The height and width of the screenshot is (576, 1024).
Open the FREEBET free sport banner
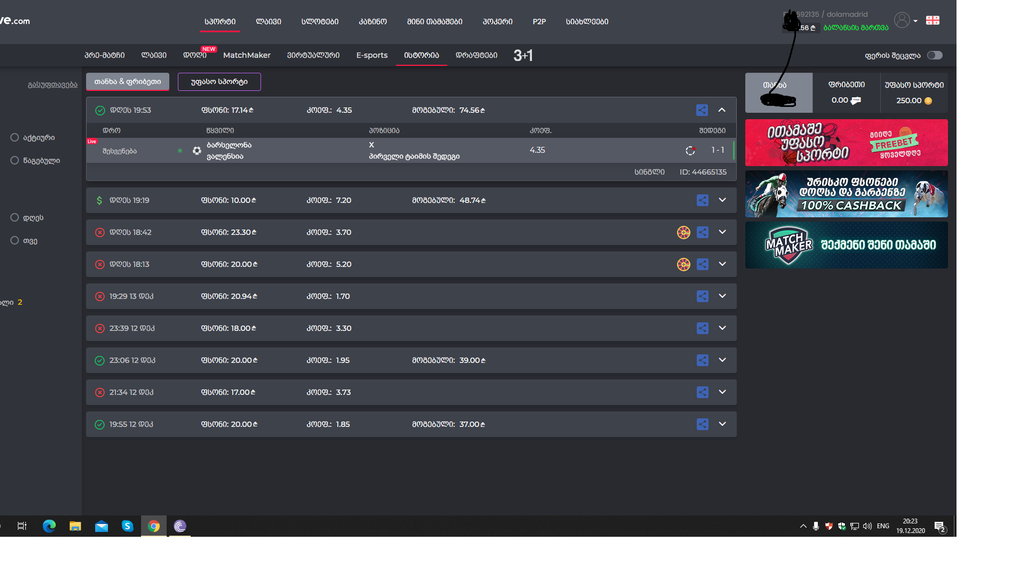coord(846,142)
